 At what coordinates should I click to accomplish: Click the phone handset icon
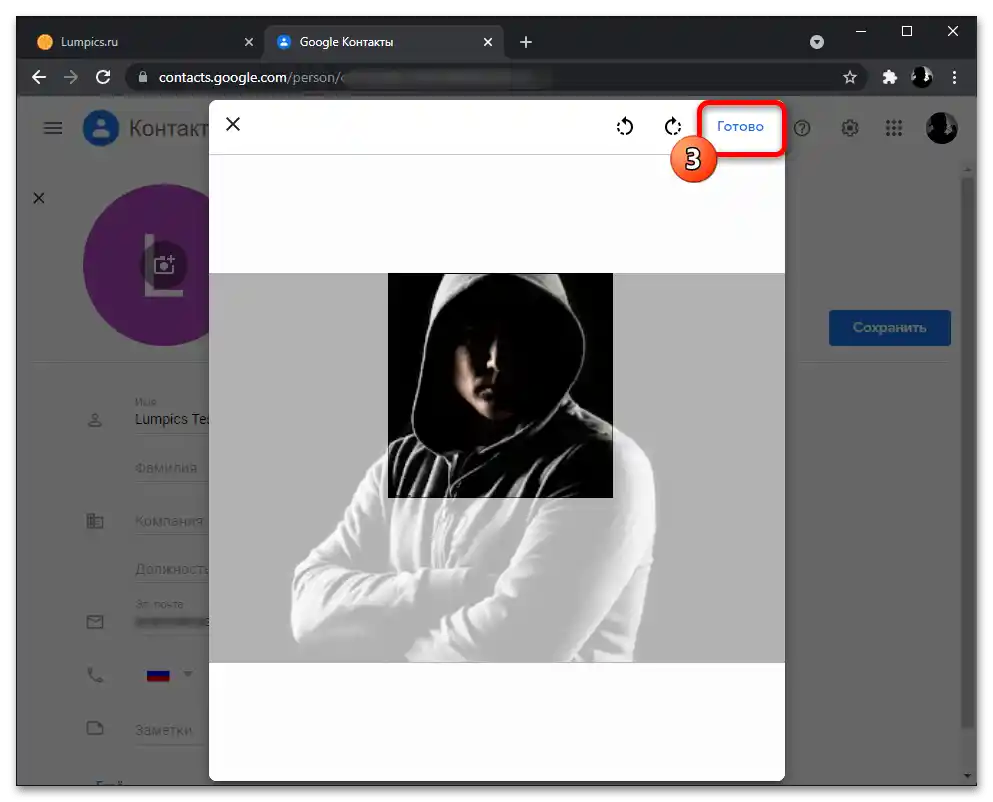point(95,675)
